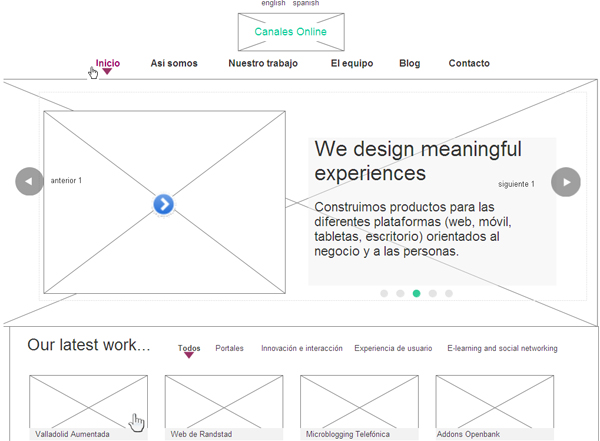600x441 pixels.
Task: Go to Asi somos page
Action: (x=174, y=63)
